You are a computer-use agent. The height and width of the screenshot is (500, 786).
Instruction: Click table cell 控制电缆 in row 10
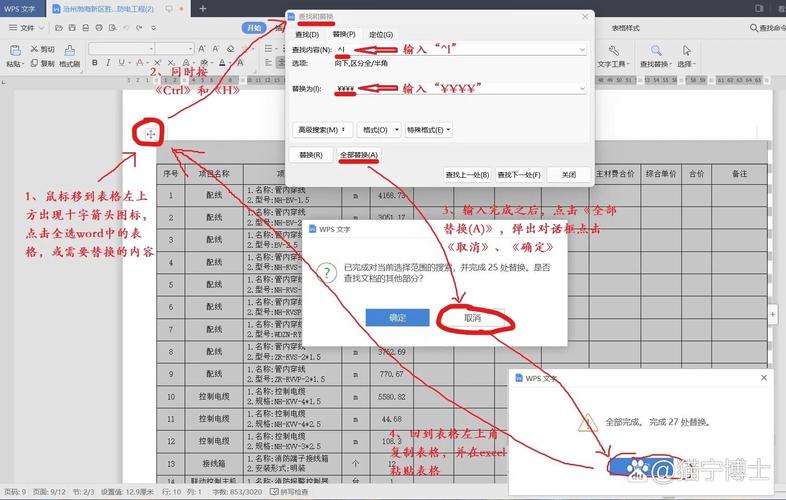pos(214,397)
